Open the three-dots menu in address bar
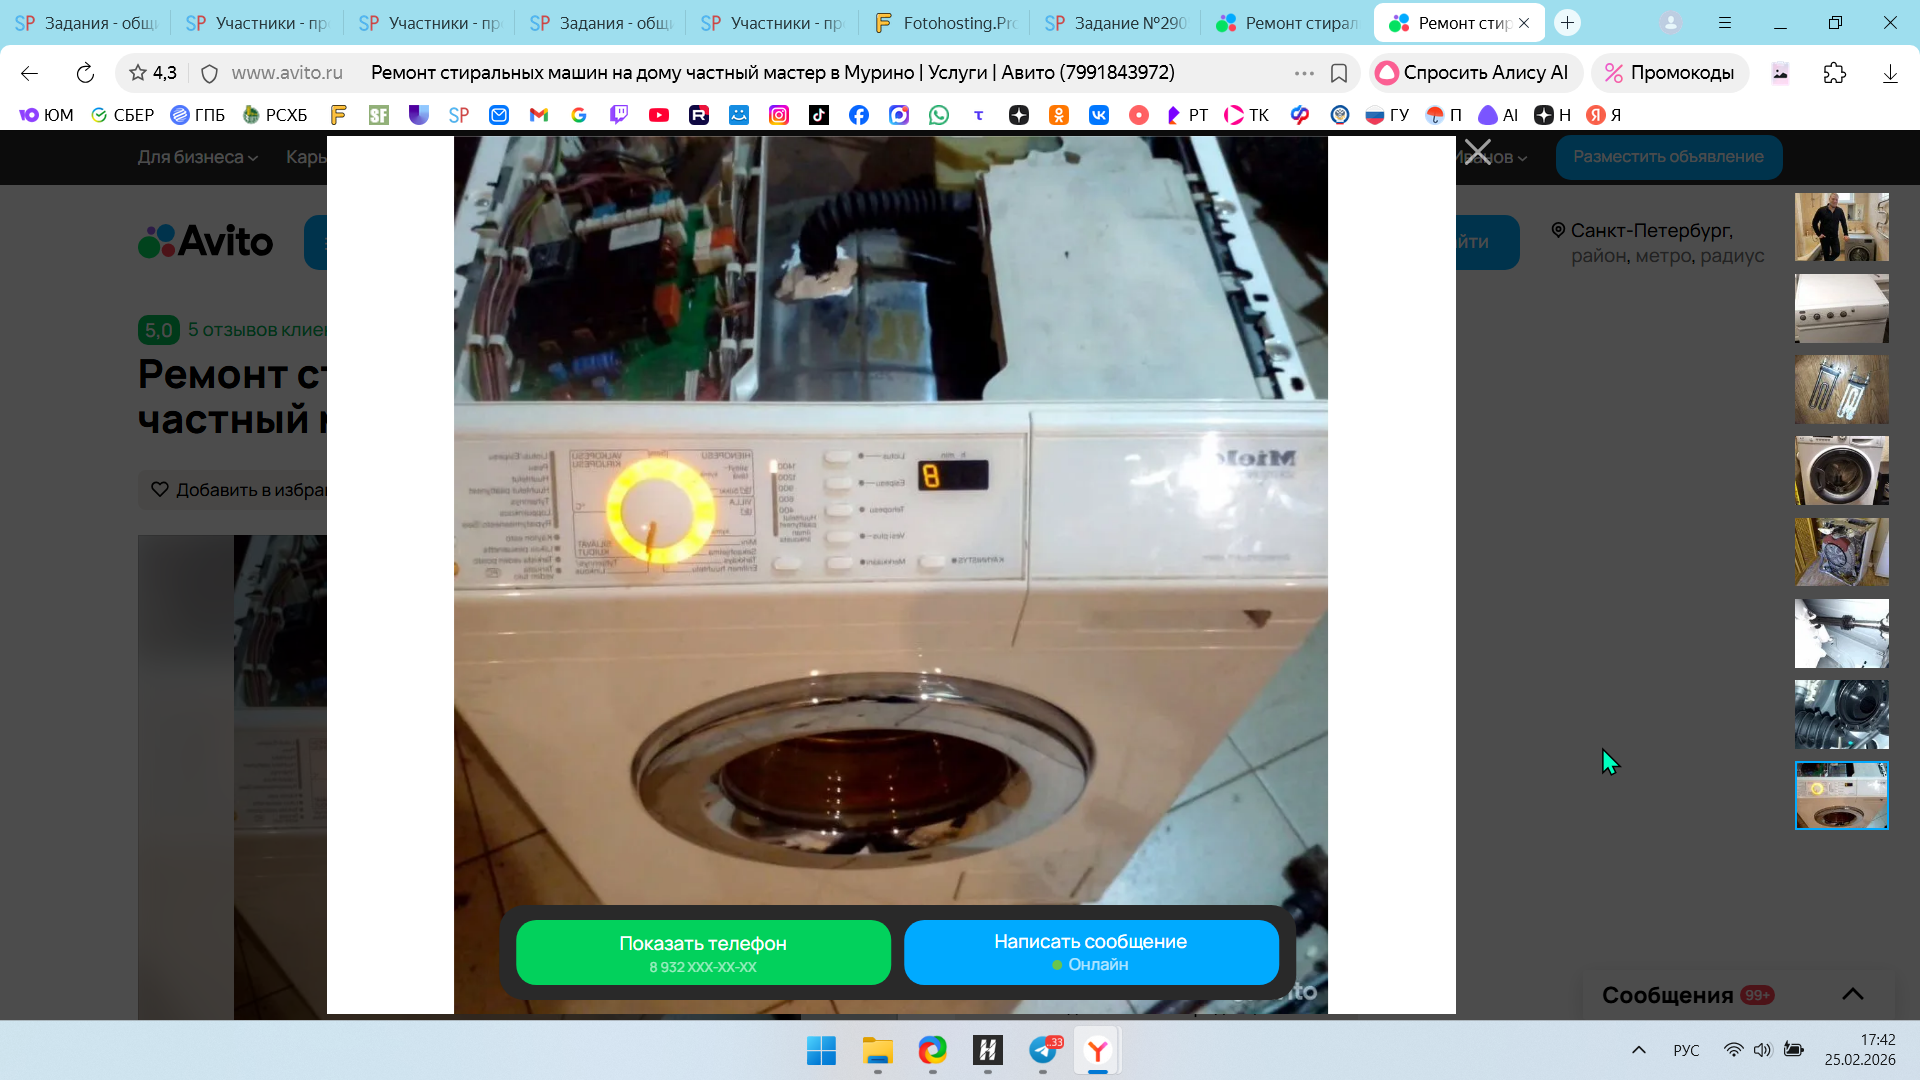Image resolution: width=1920 pixels, height=1080 pixels. 1304,73
